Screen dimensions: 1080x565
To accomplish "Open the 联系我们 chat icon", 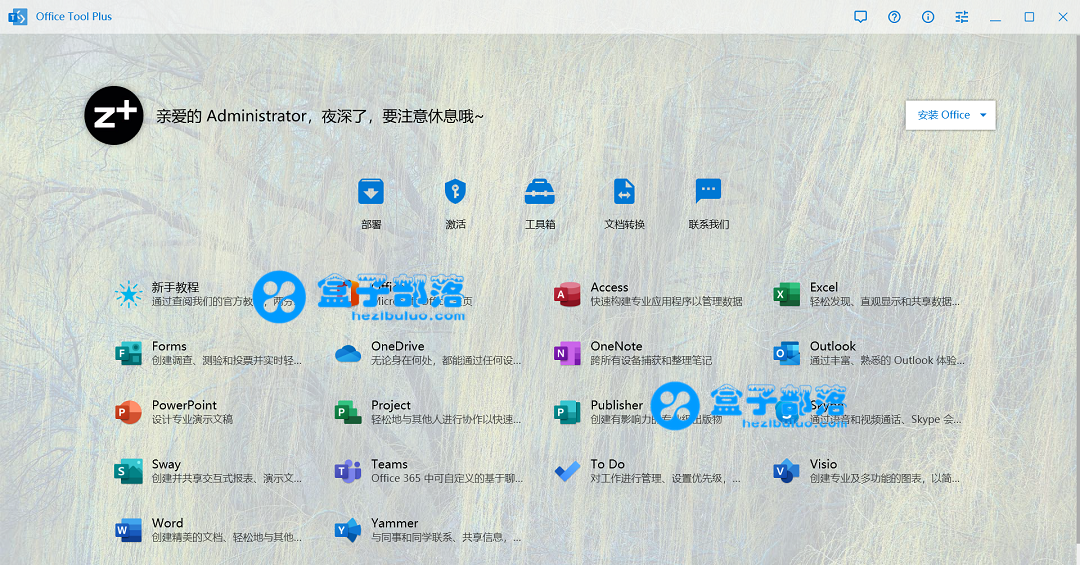I will (708, 192).
